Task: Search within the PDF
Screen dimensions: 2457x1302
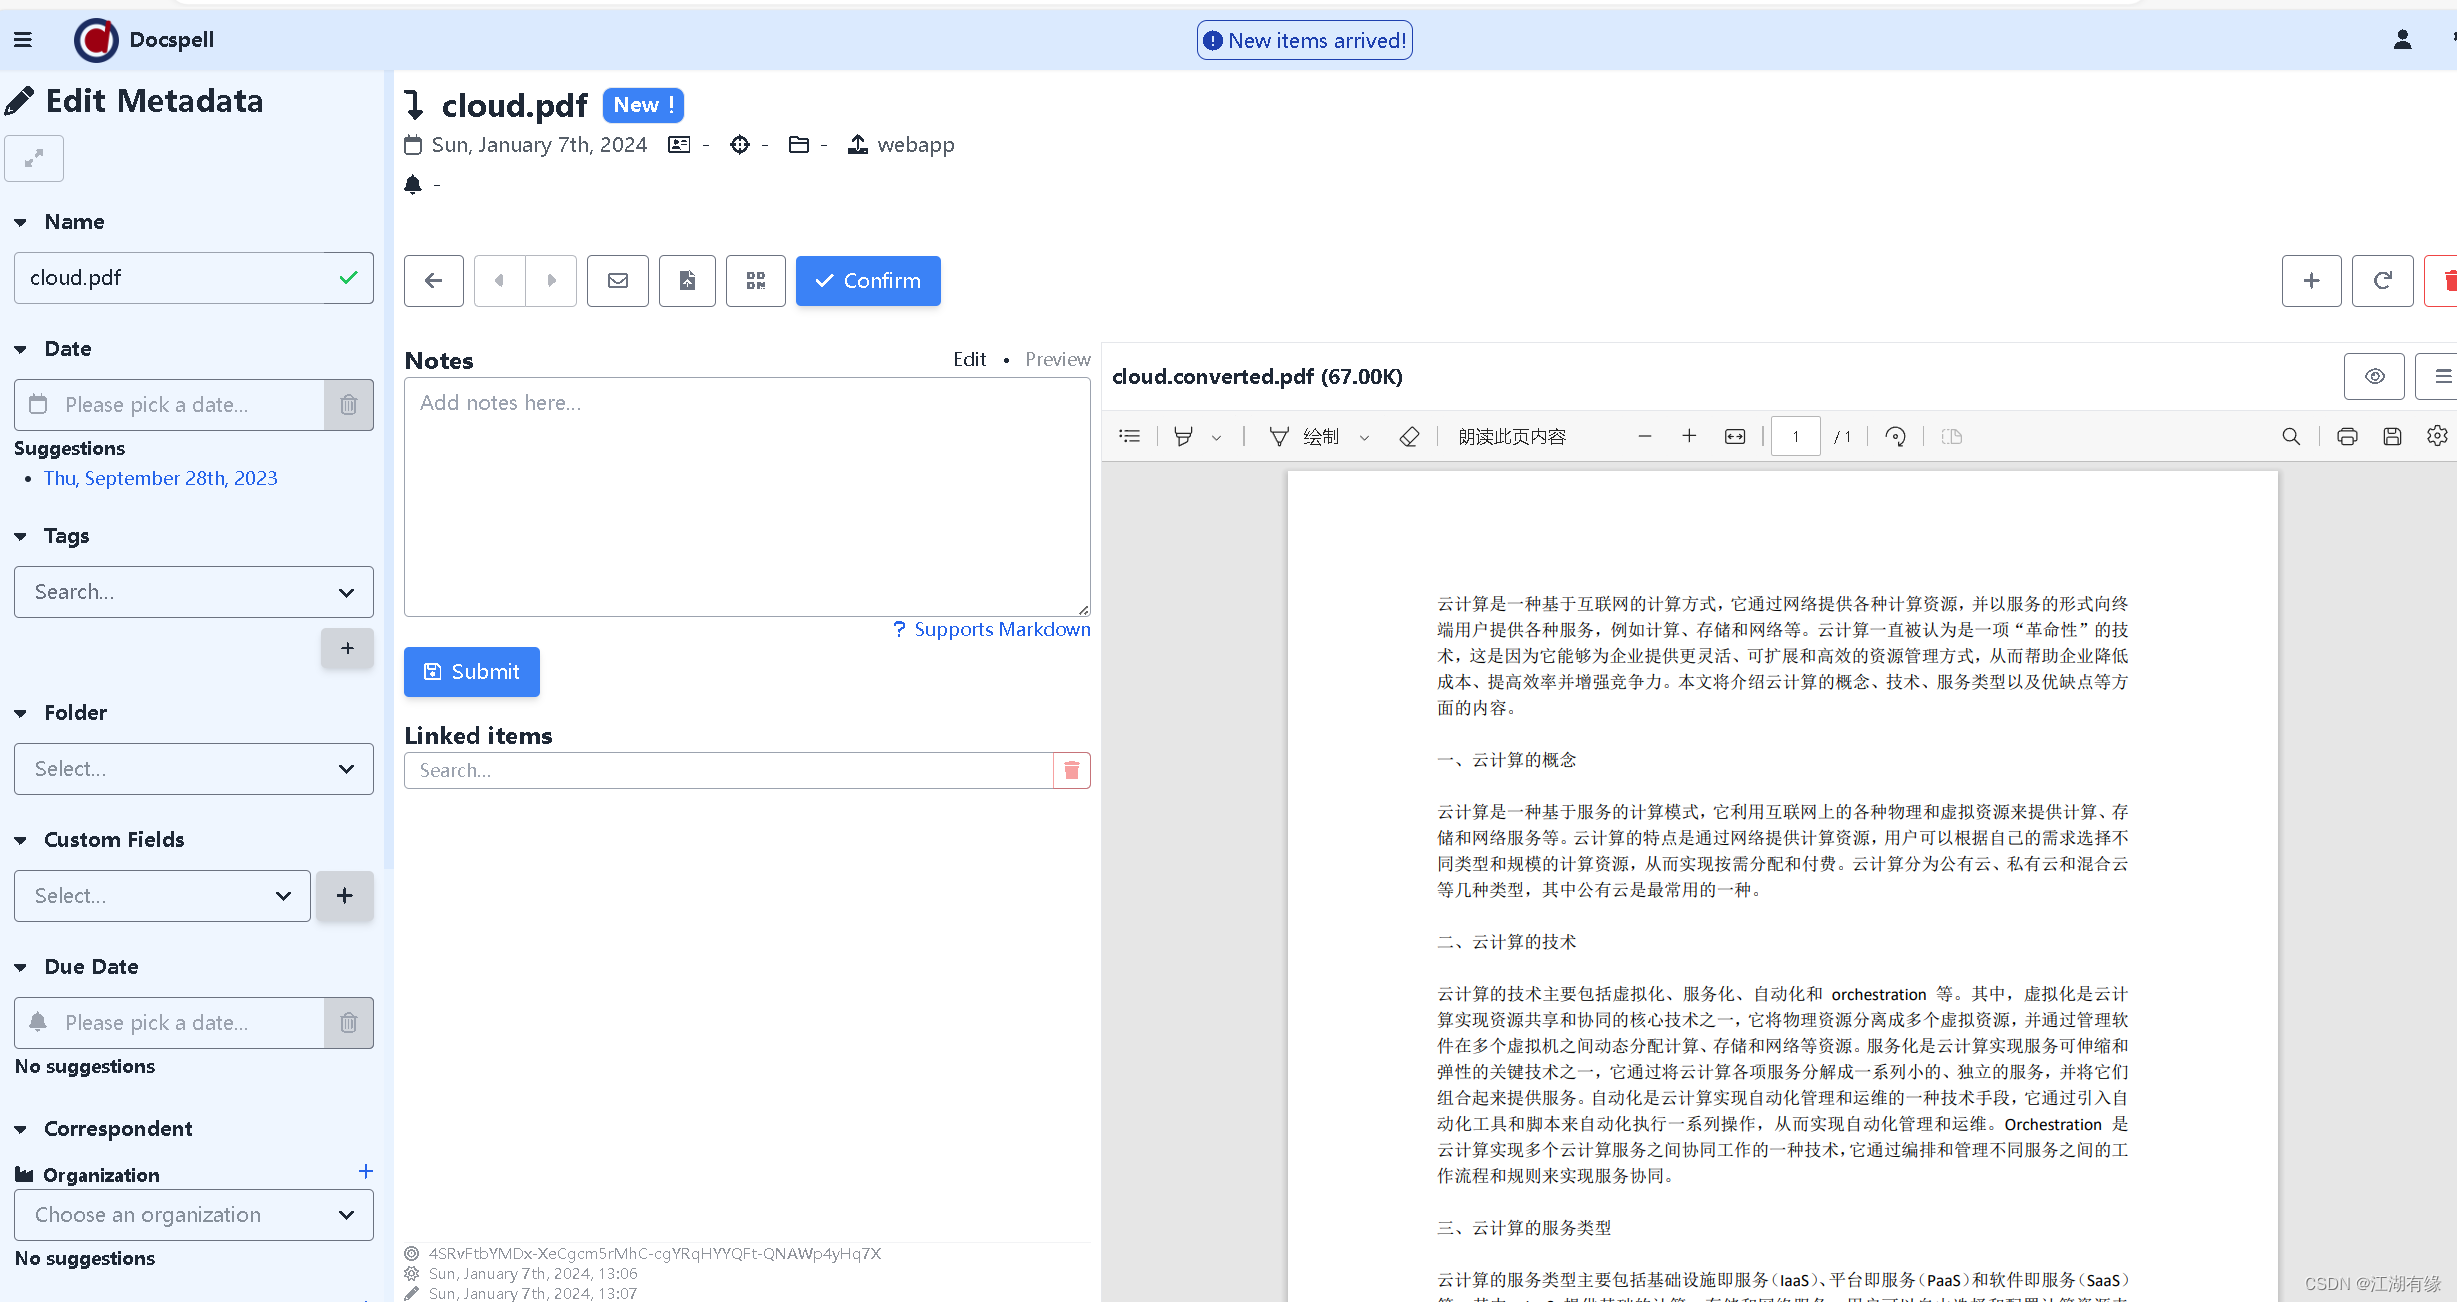Action: pos(2291,437)
